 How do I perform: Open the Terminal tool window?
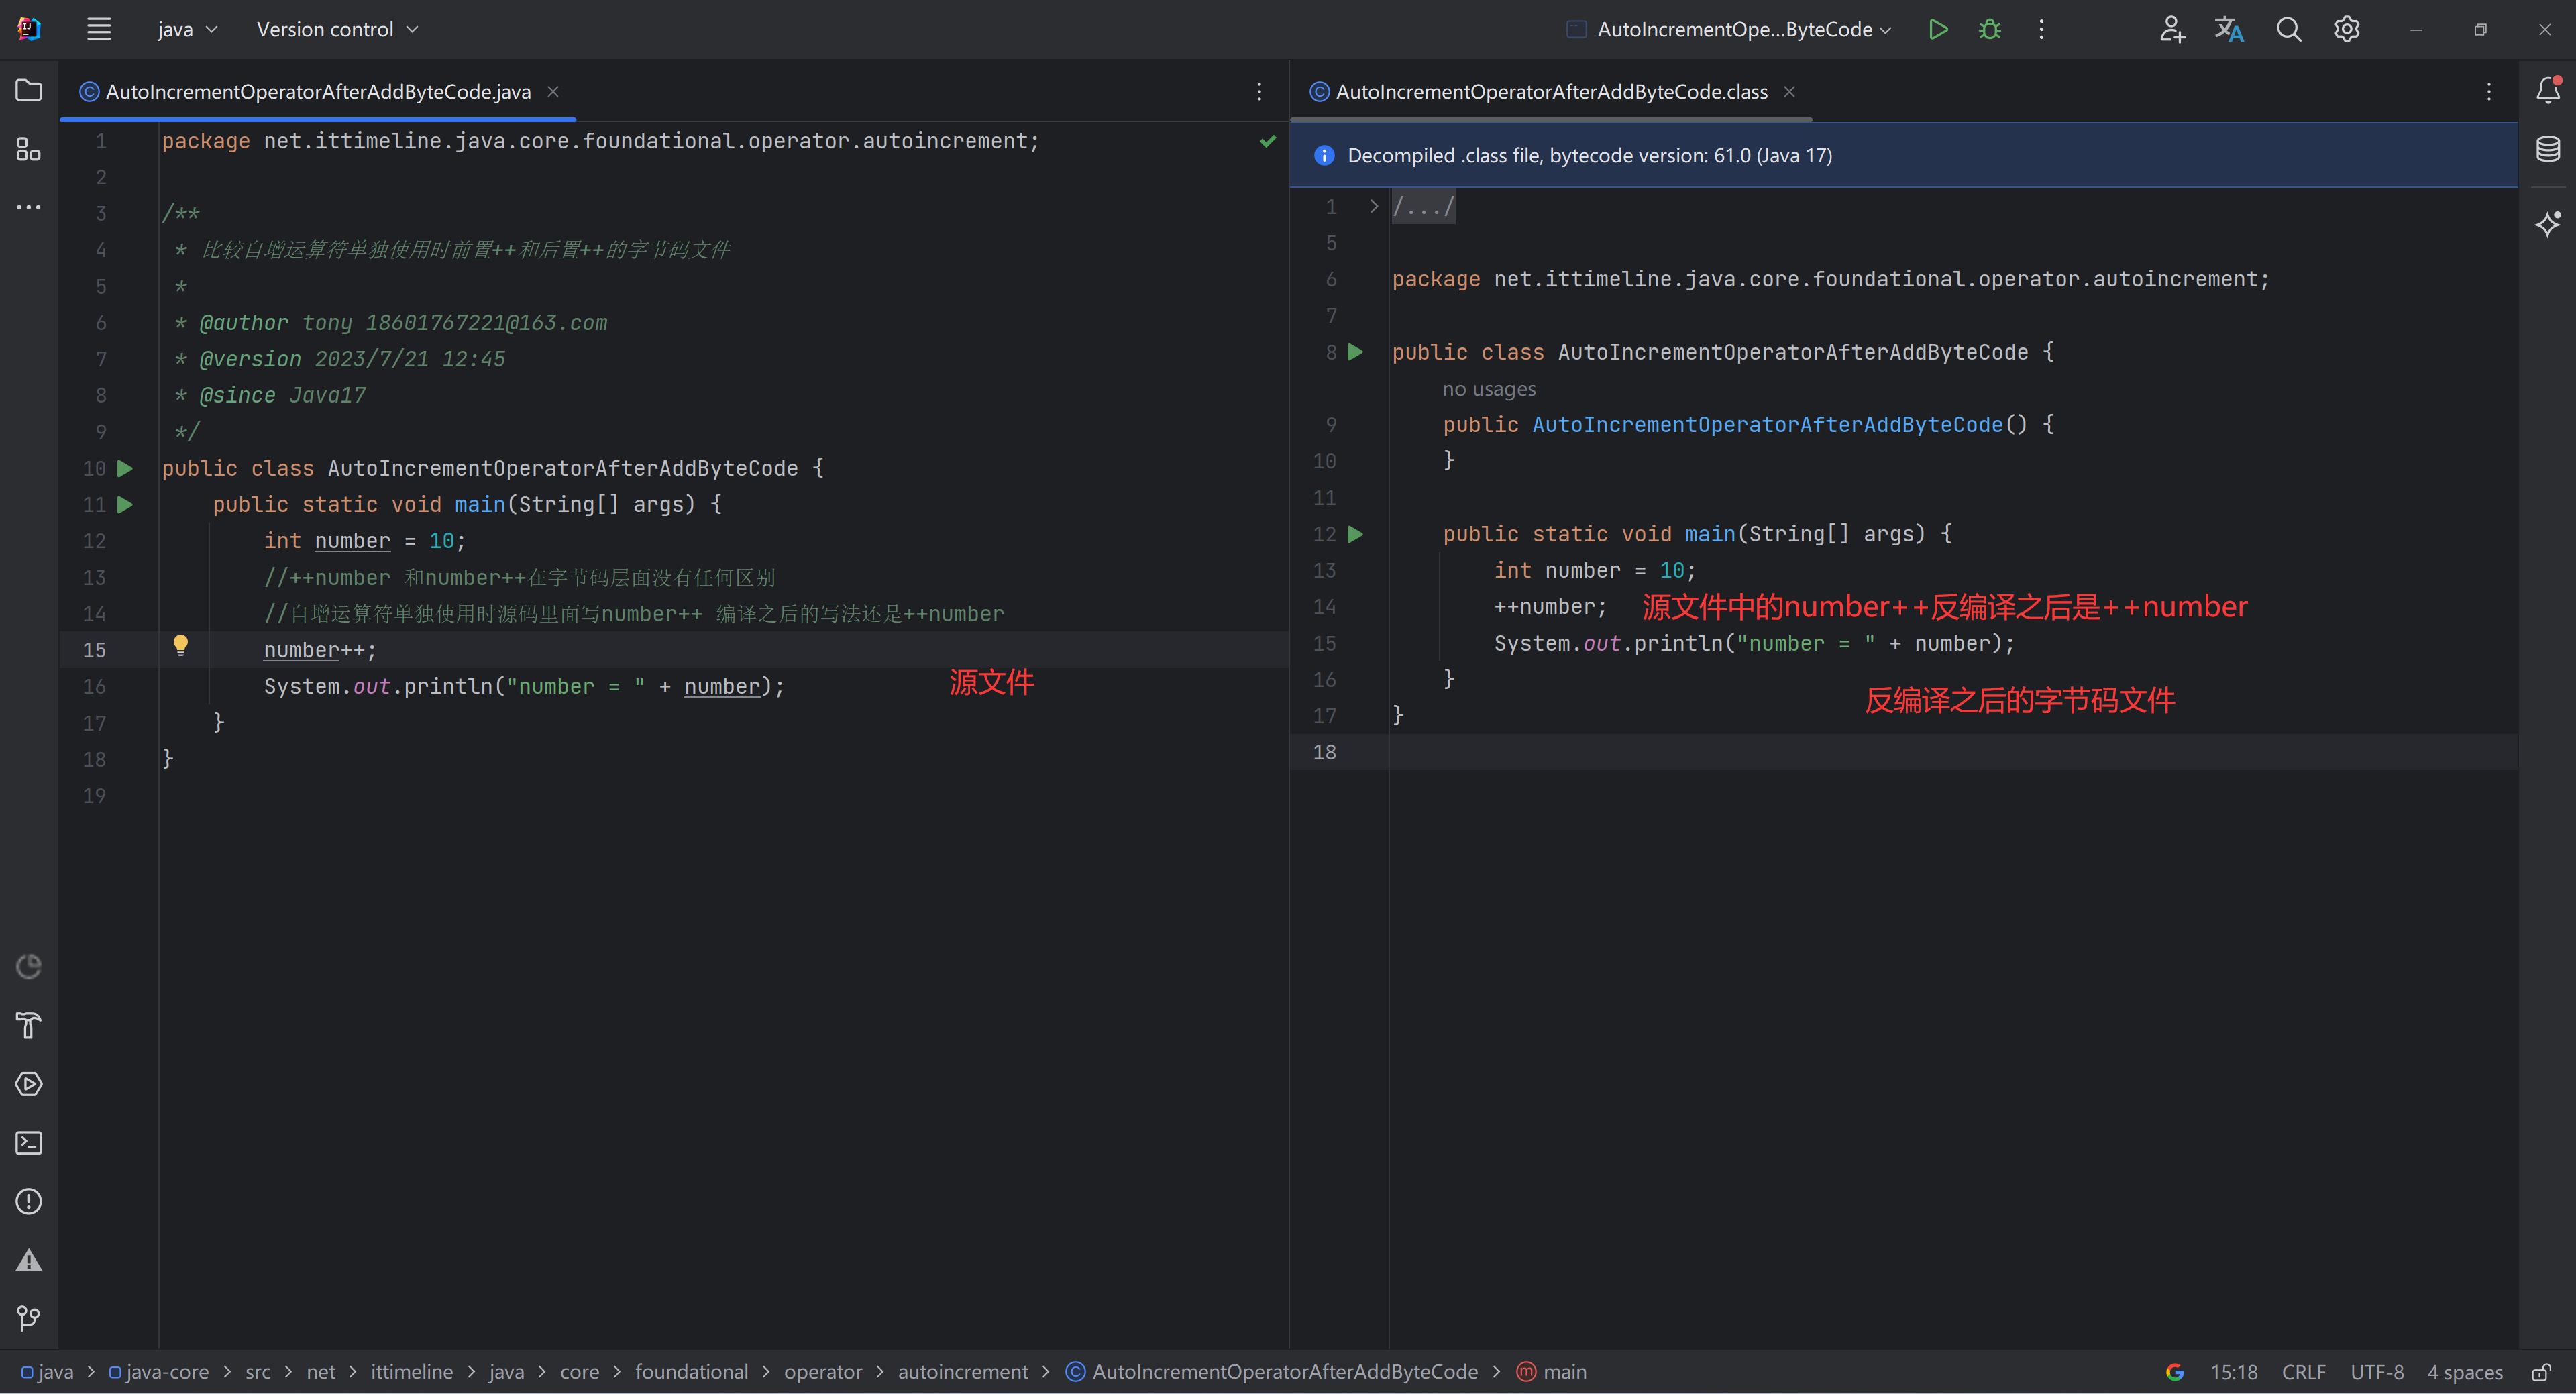[x=29, y=1143]
